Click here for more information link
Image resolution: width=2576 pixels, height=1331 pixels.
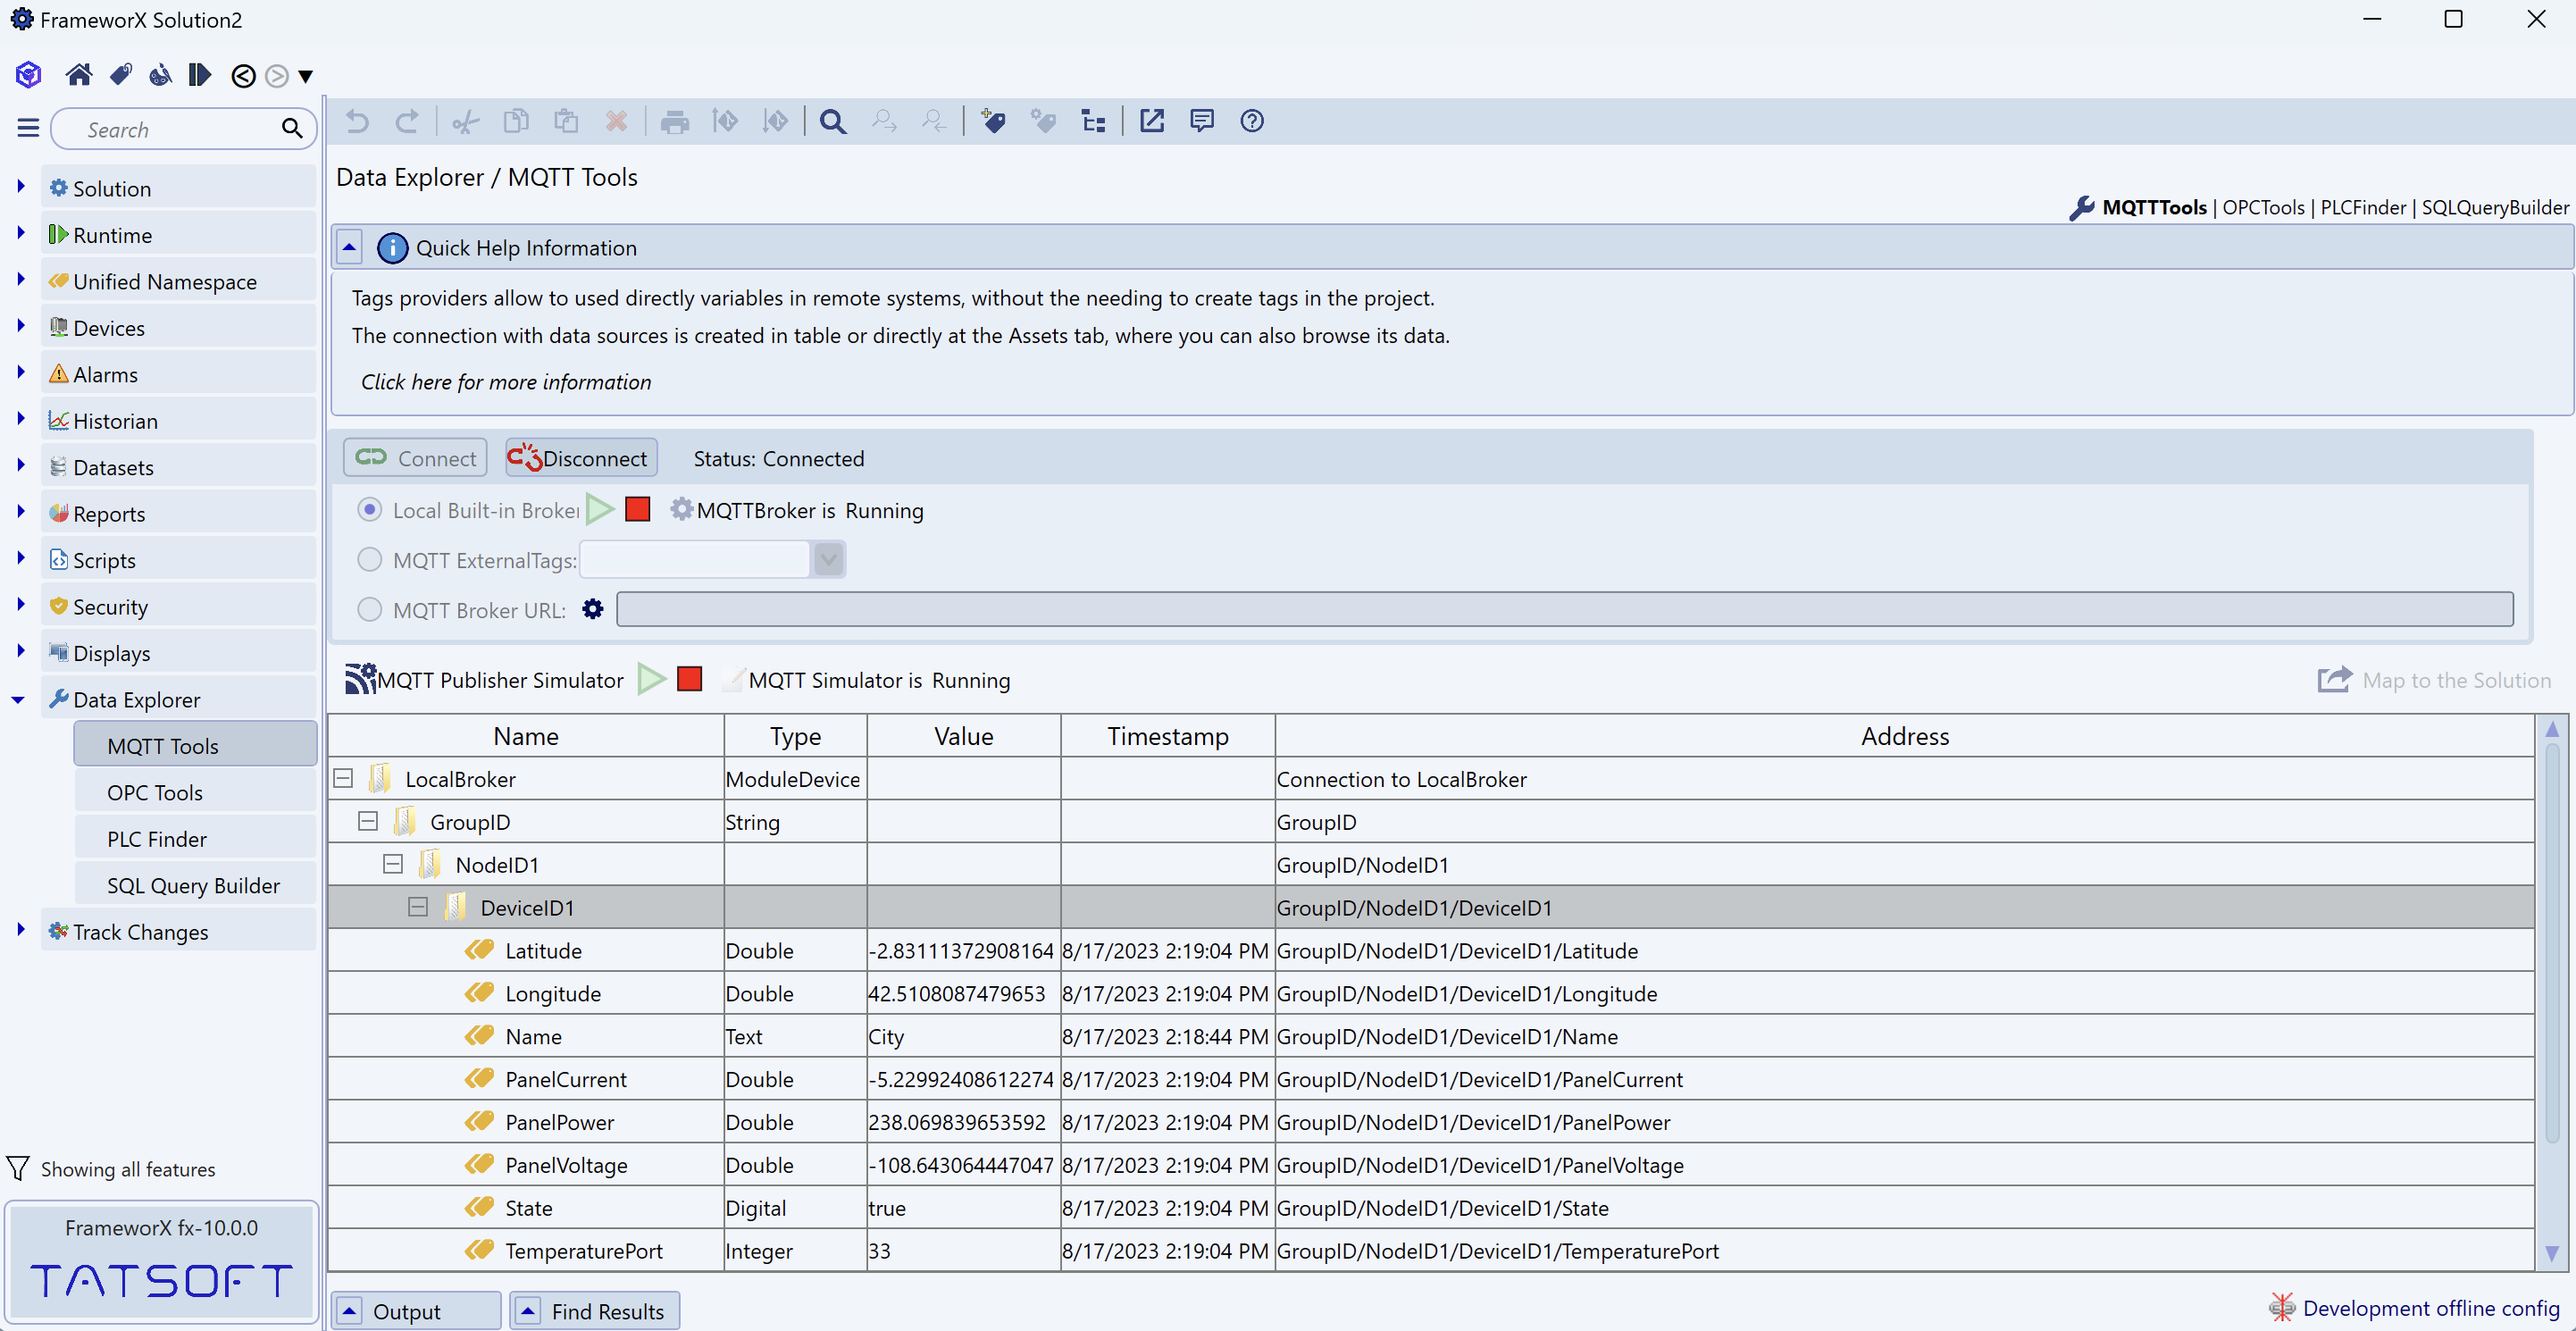pyautogui.click(x=505, y=382)
